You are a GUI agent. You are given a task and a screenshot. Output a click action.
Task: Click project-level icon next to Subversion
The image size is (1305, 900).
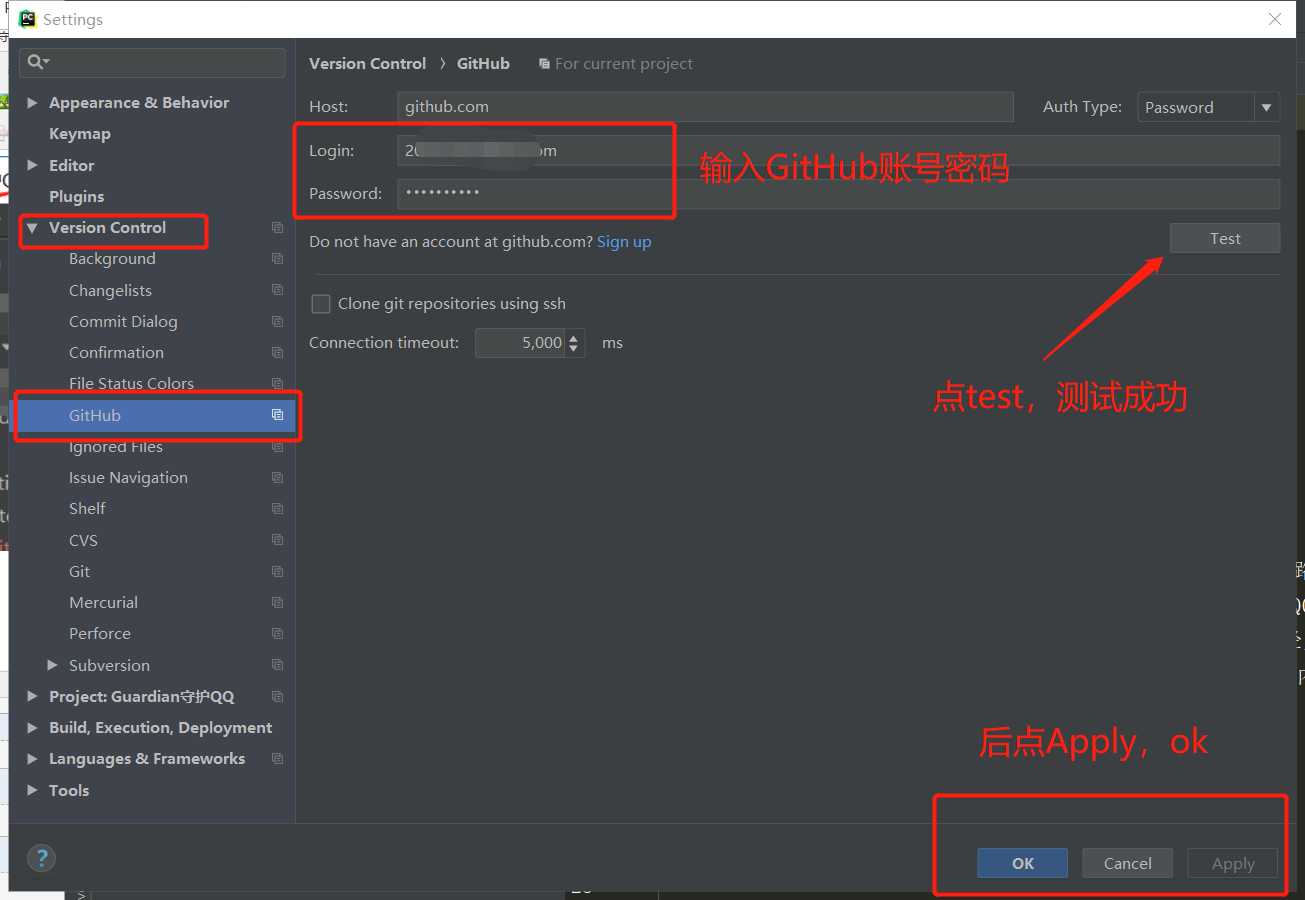[x=277, y=666]
